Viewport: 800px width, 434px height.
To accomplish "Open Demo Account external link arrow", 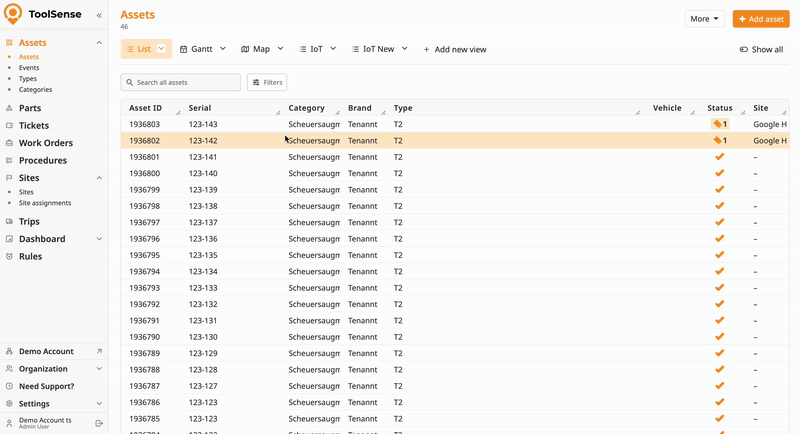I will pos(99,352).
